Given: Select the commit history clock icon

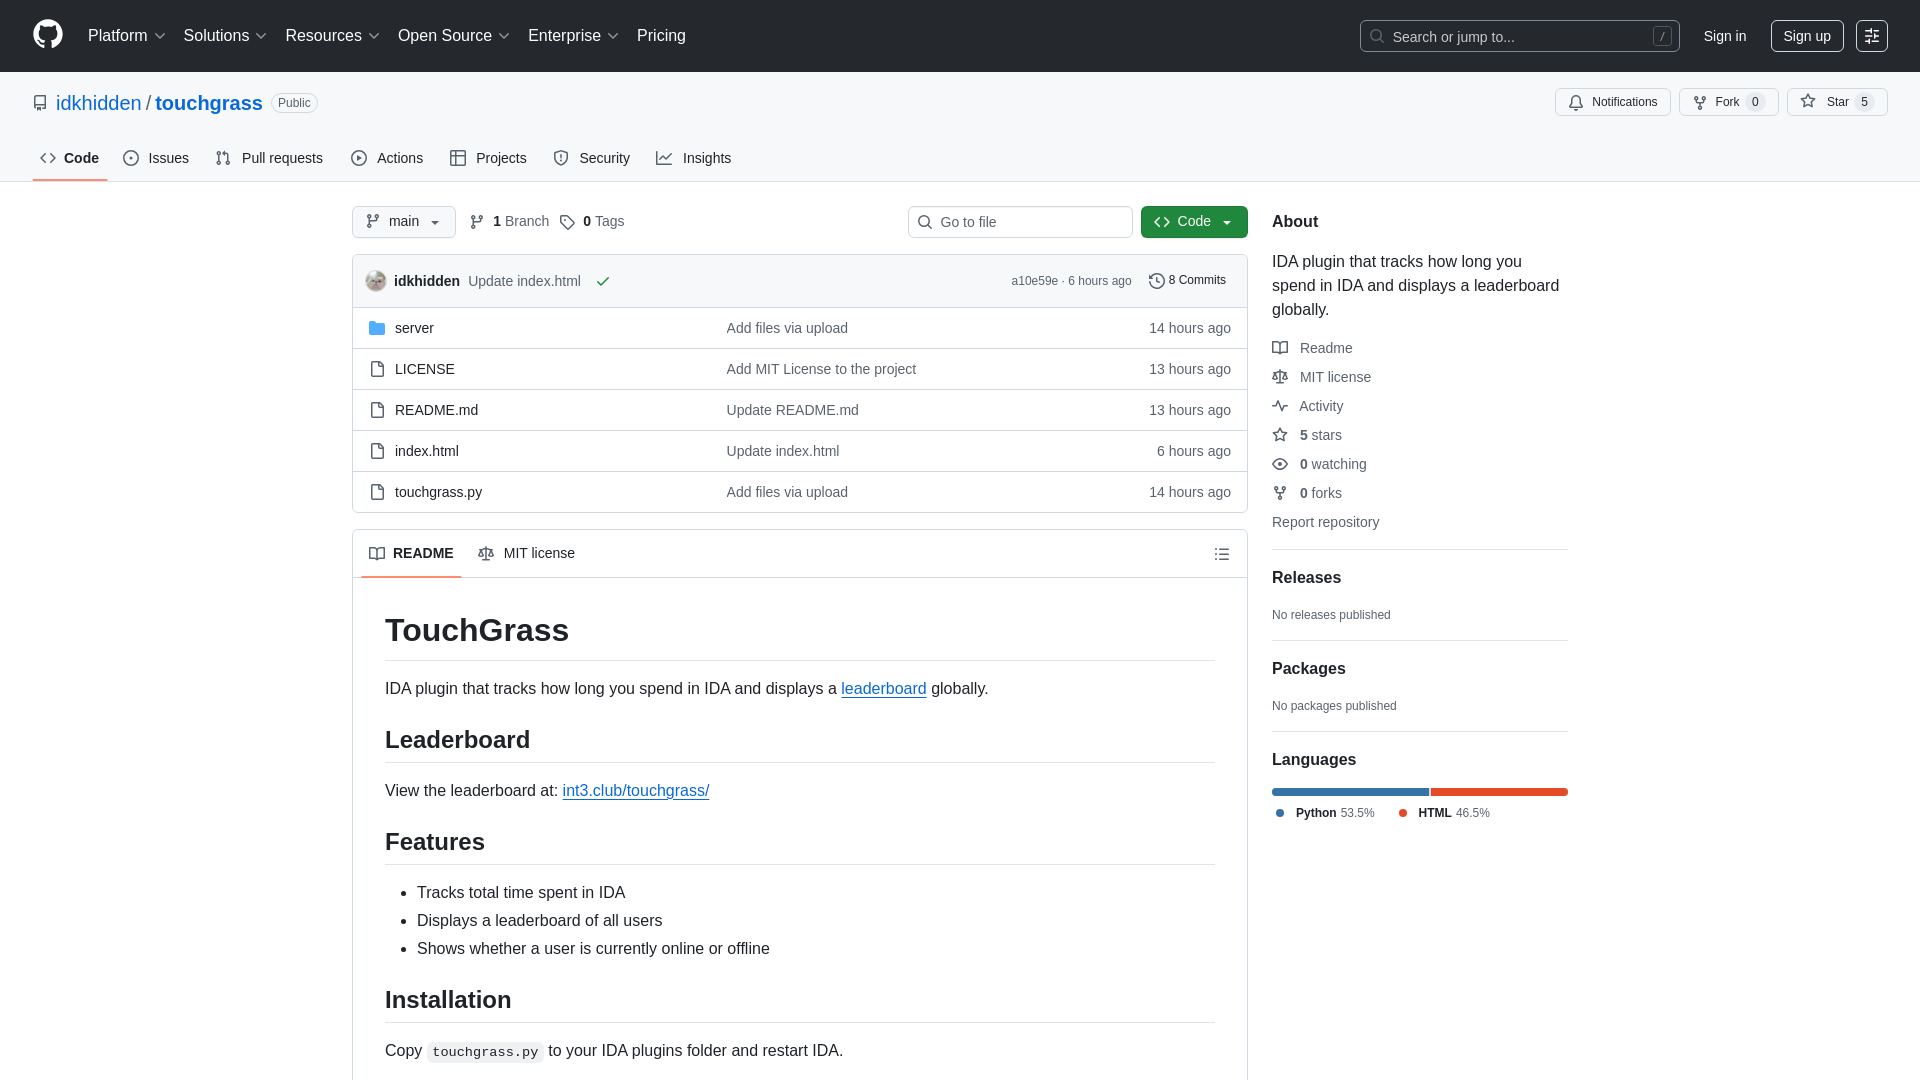Looking at the screenshot, I should (1158, 280).
